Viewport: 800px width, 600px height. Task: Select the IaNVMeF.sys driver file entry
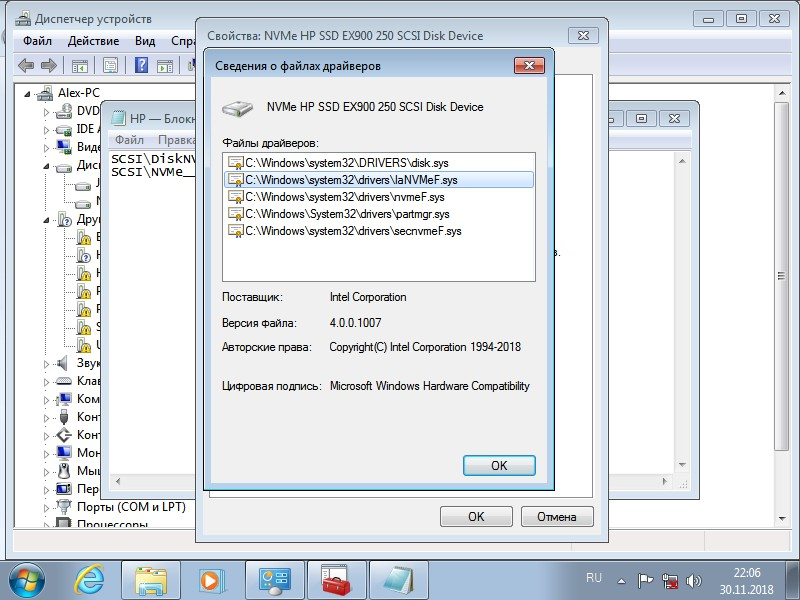tap(379, 180)
